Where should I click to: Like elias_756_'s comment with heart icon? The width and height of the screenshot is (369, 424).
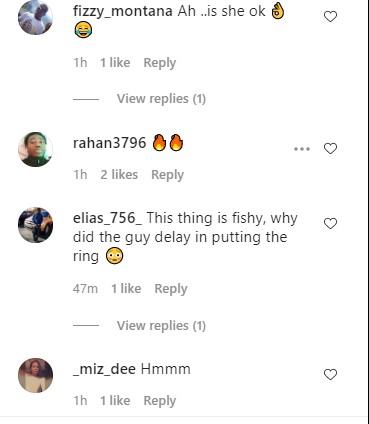point(330,223)
